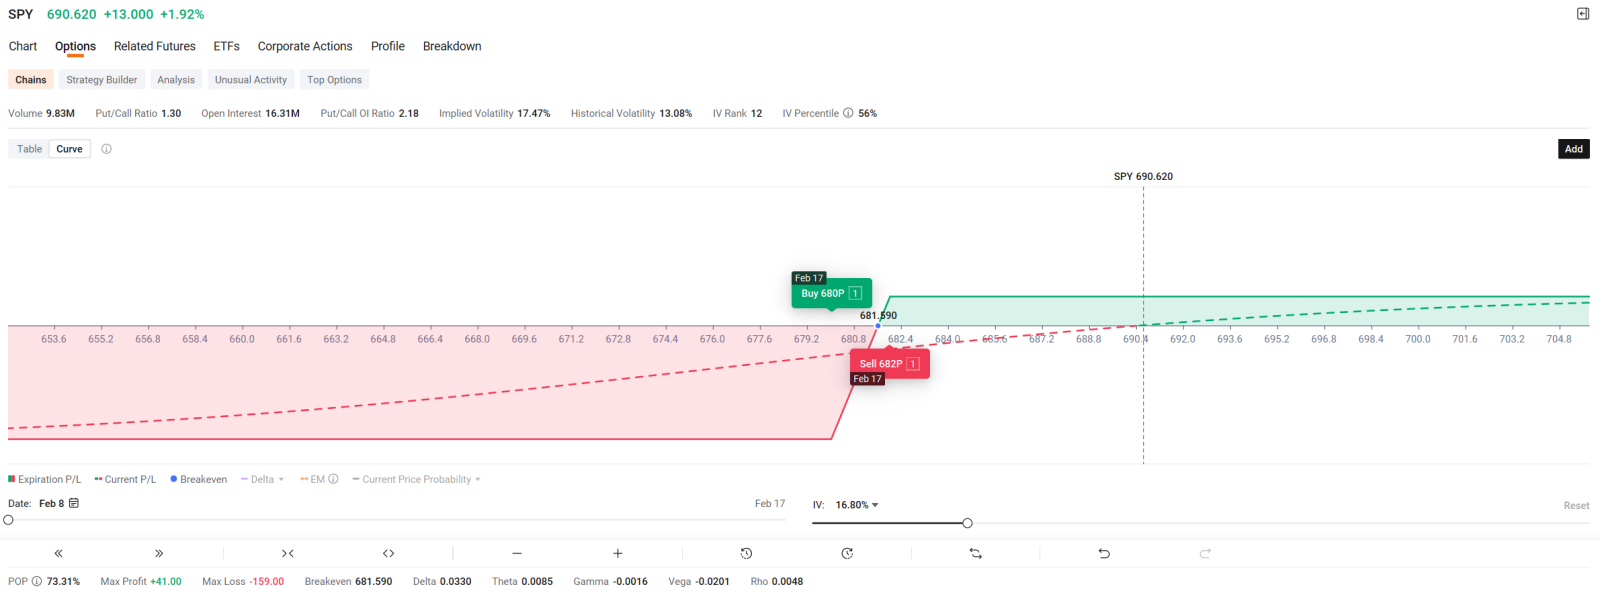This screenshot has width=1600, height=593.
Task: Click the Feb 17 end of date slider
Action: coord(770,504)
